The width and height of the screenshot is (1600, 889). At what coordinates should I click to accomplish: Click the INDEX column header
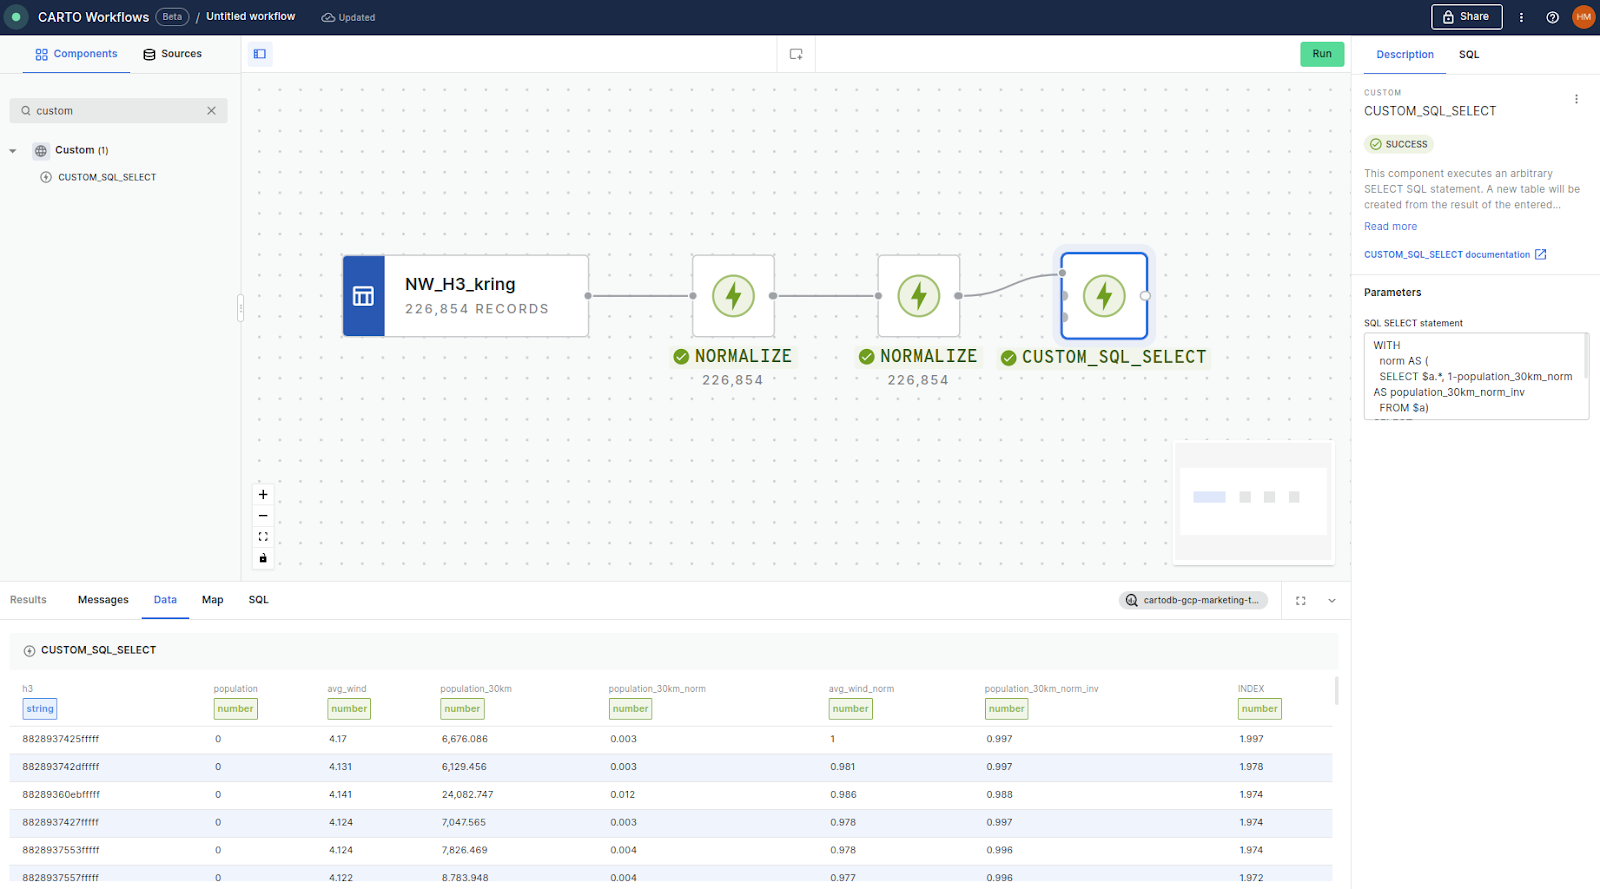click(x=1251, y=689)
